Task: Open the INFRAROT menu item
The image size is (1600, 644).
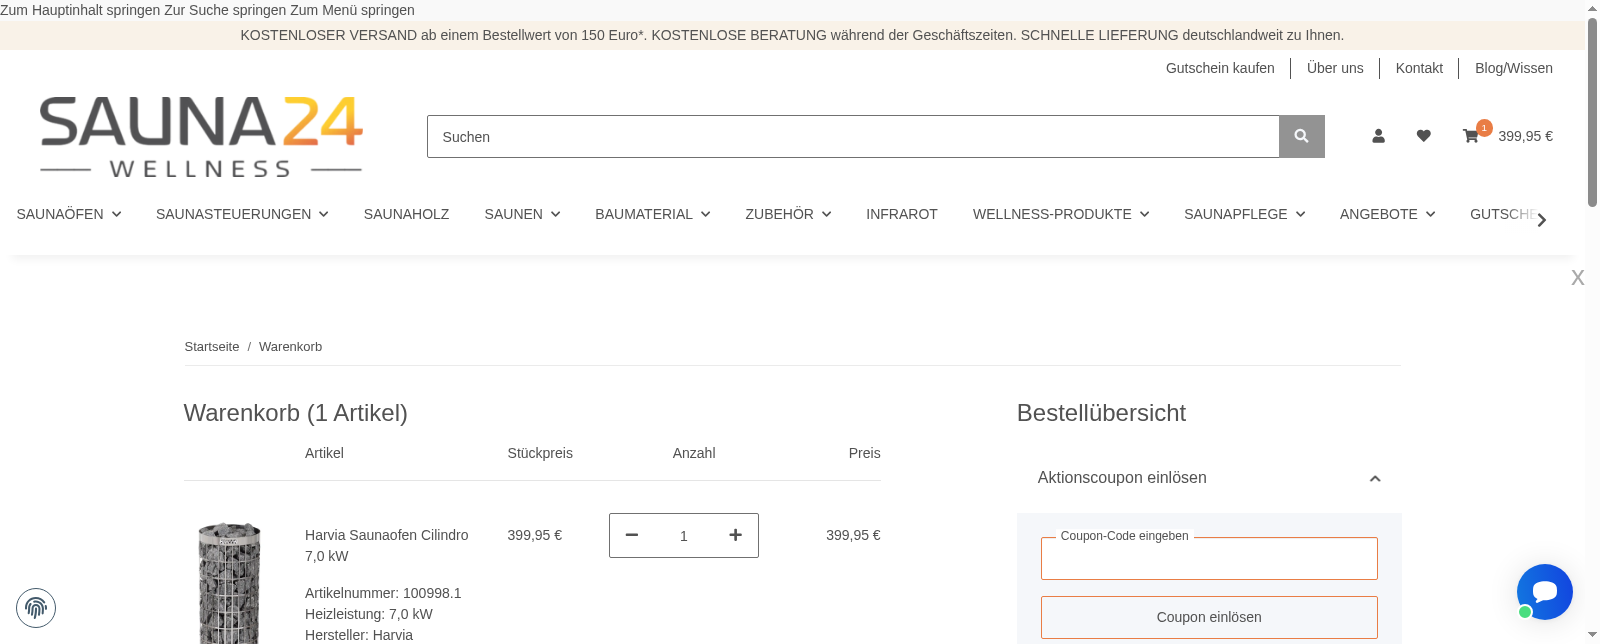Action: coord(901,214)
